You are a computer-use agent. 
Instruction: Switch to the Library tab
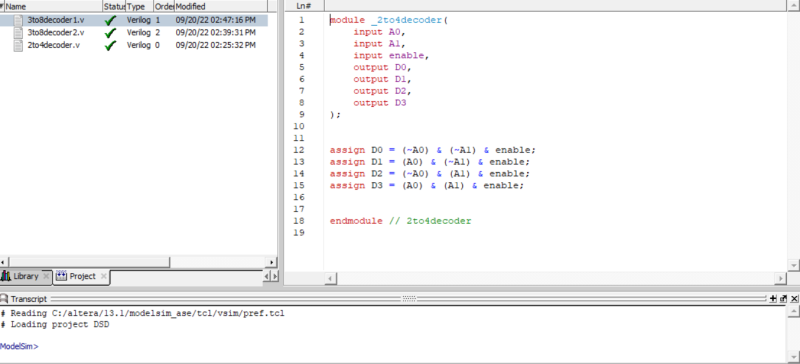[26, 276]
